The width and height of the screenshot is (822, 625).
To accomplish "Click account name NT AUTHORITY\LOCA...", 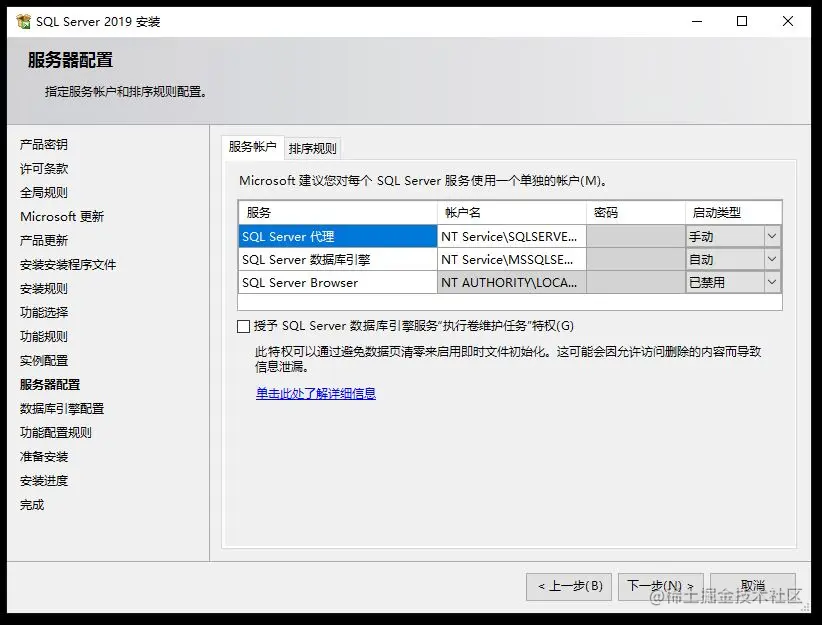I will pyautogui.click(x=512, y=283).
